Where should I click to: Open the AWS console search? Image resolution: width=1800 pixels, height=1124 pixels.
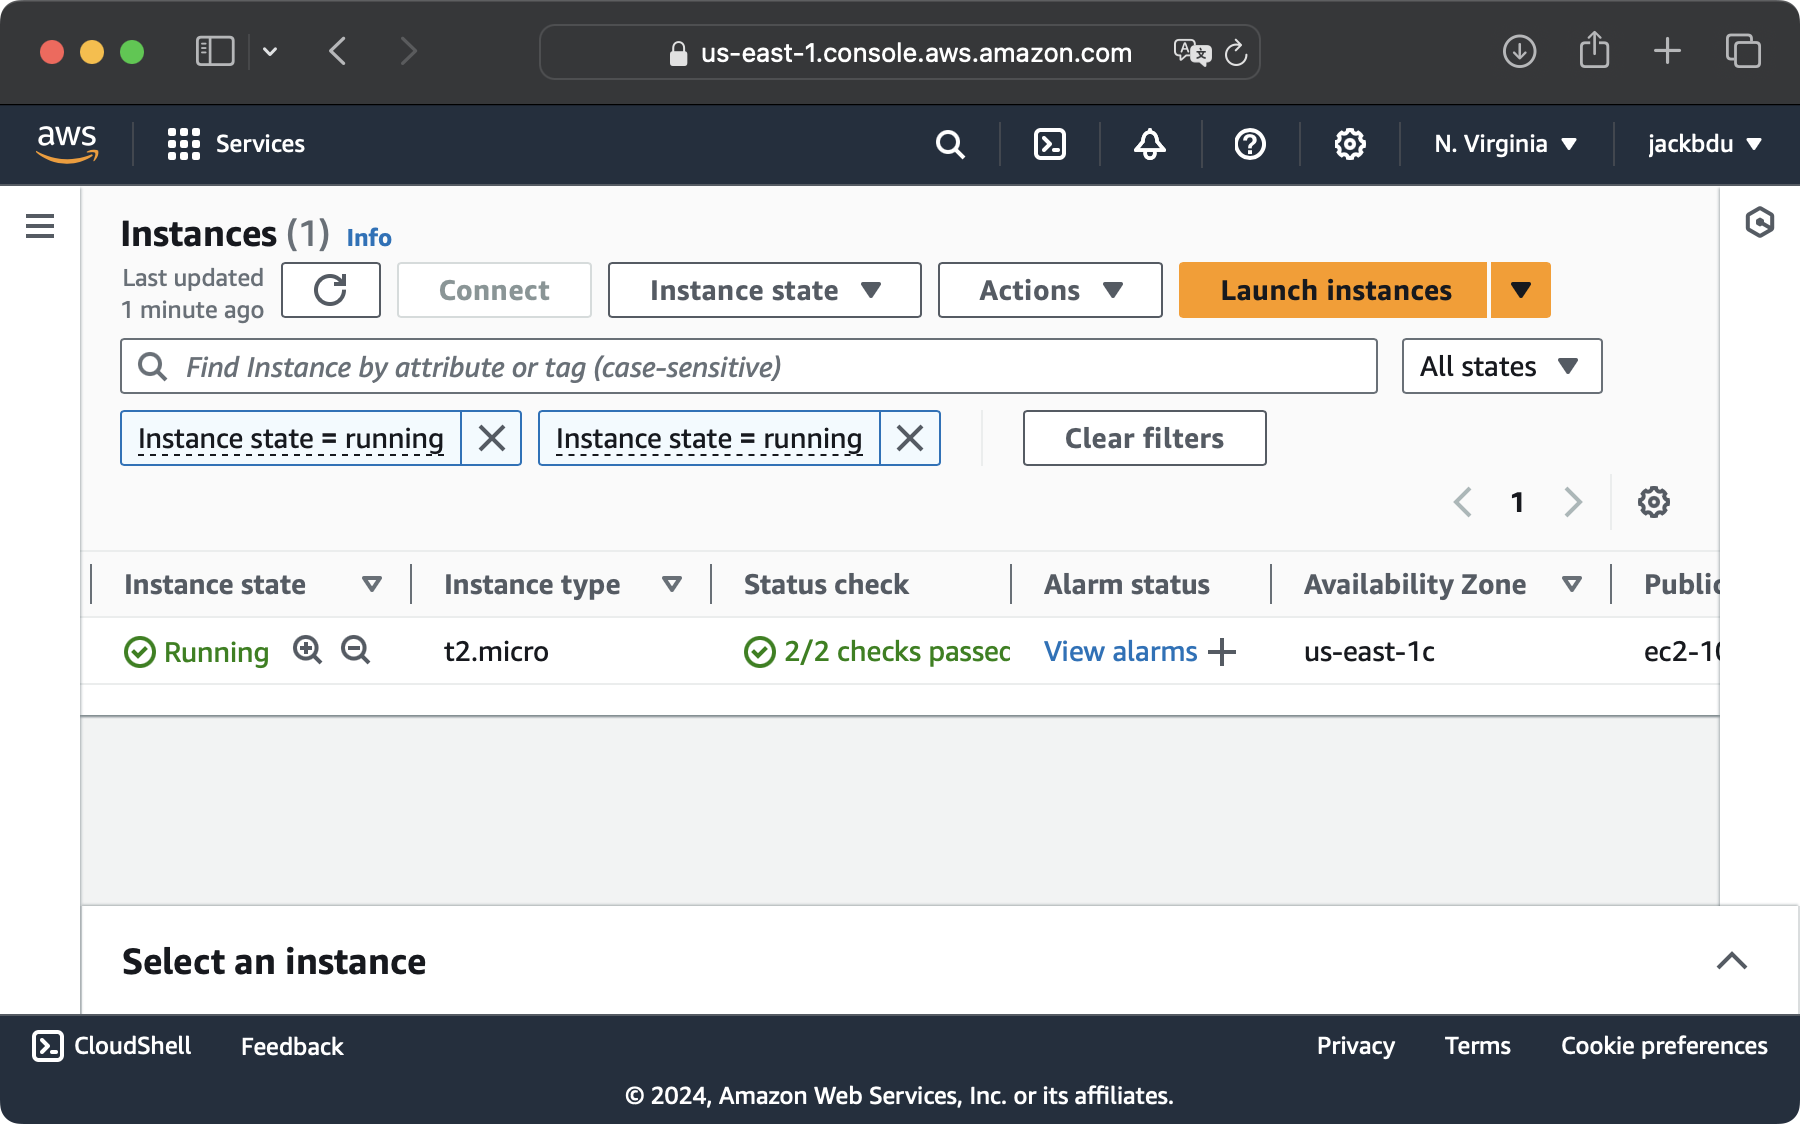tap(949, 144)
